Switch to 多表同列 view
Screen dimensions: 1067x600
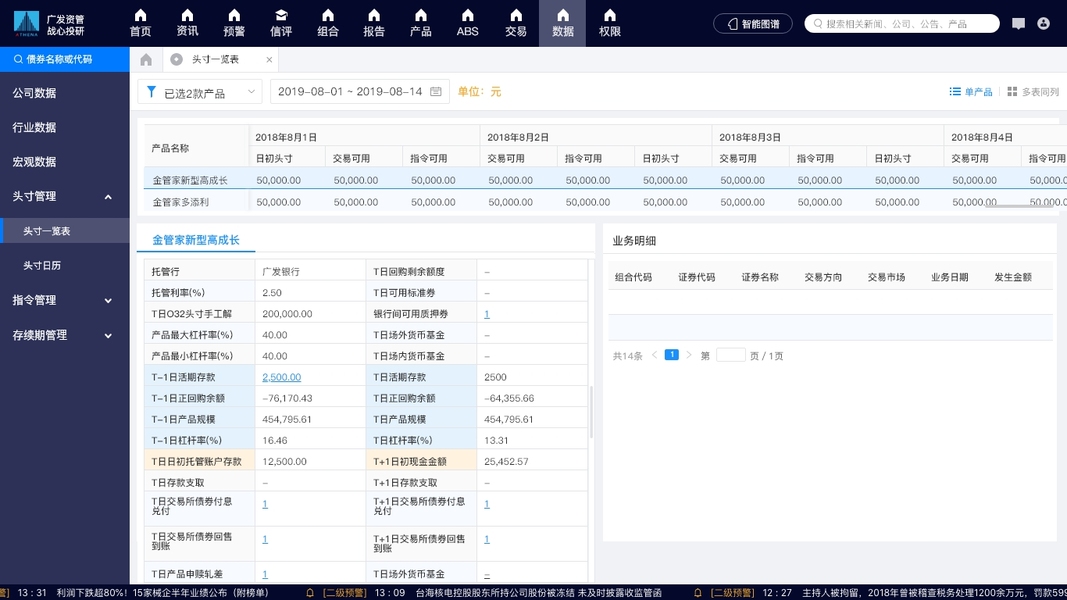click(x=1033, y=92)
